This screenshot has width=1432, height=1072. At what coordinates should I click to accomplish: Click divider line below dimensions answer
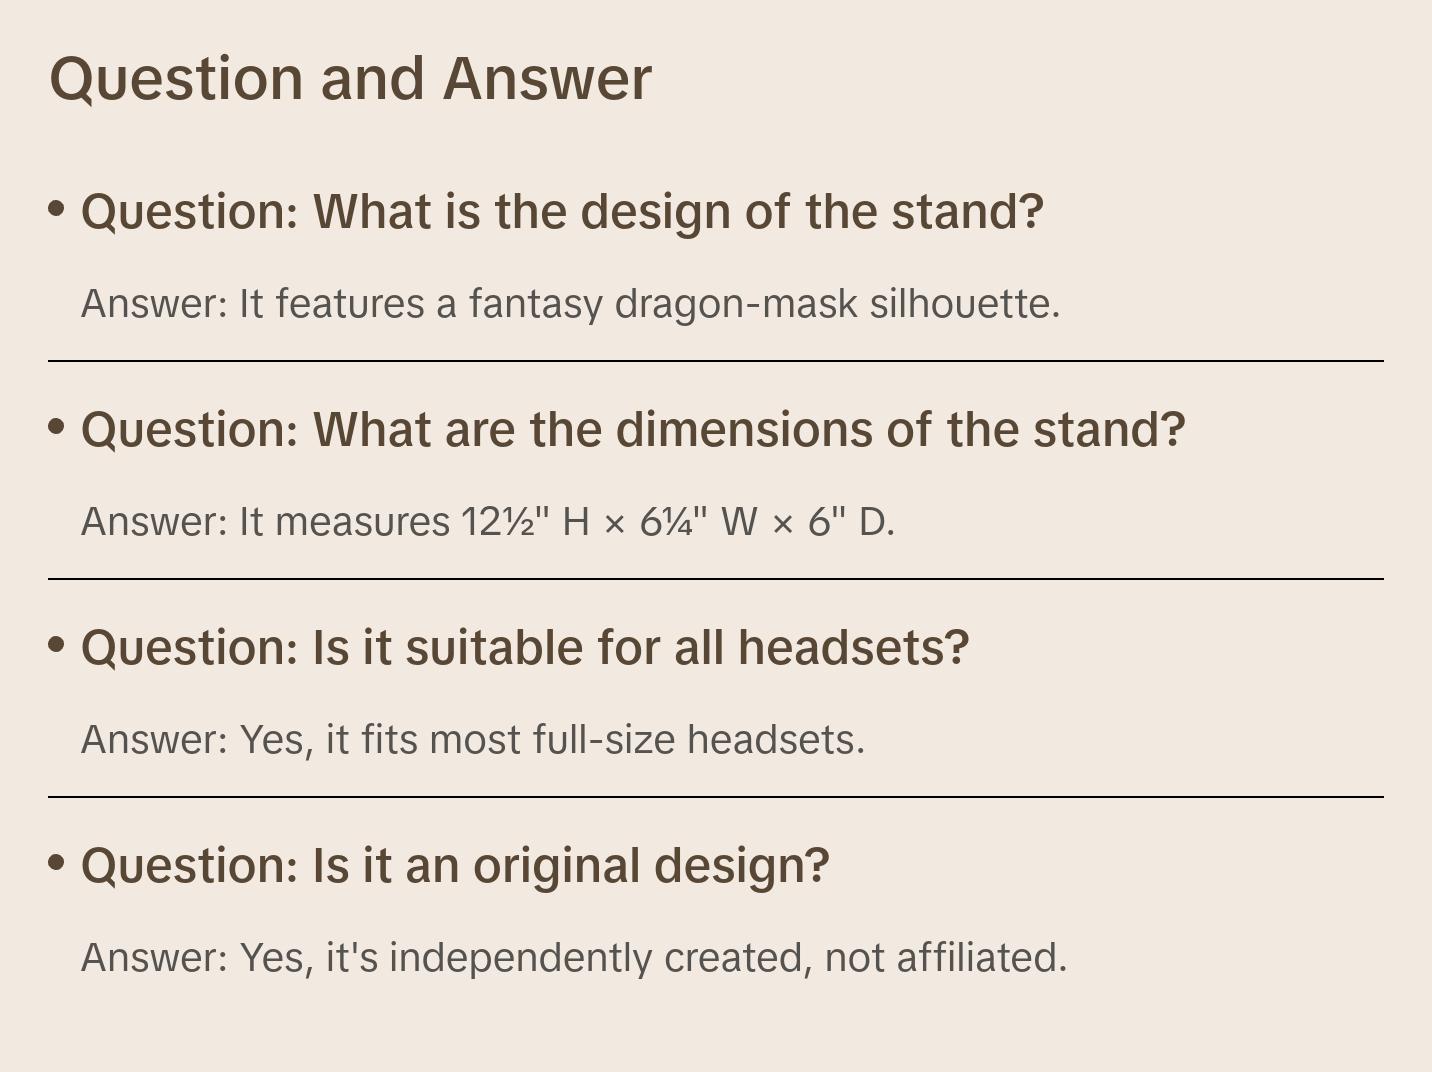point(716,579)
